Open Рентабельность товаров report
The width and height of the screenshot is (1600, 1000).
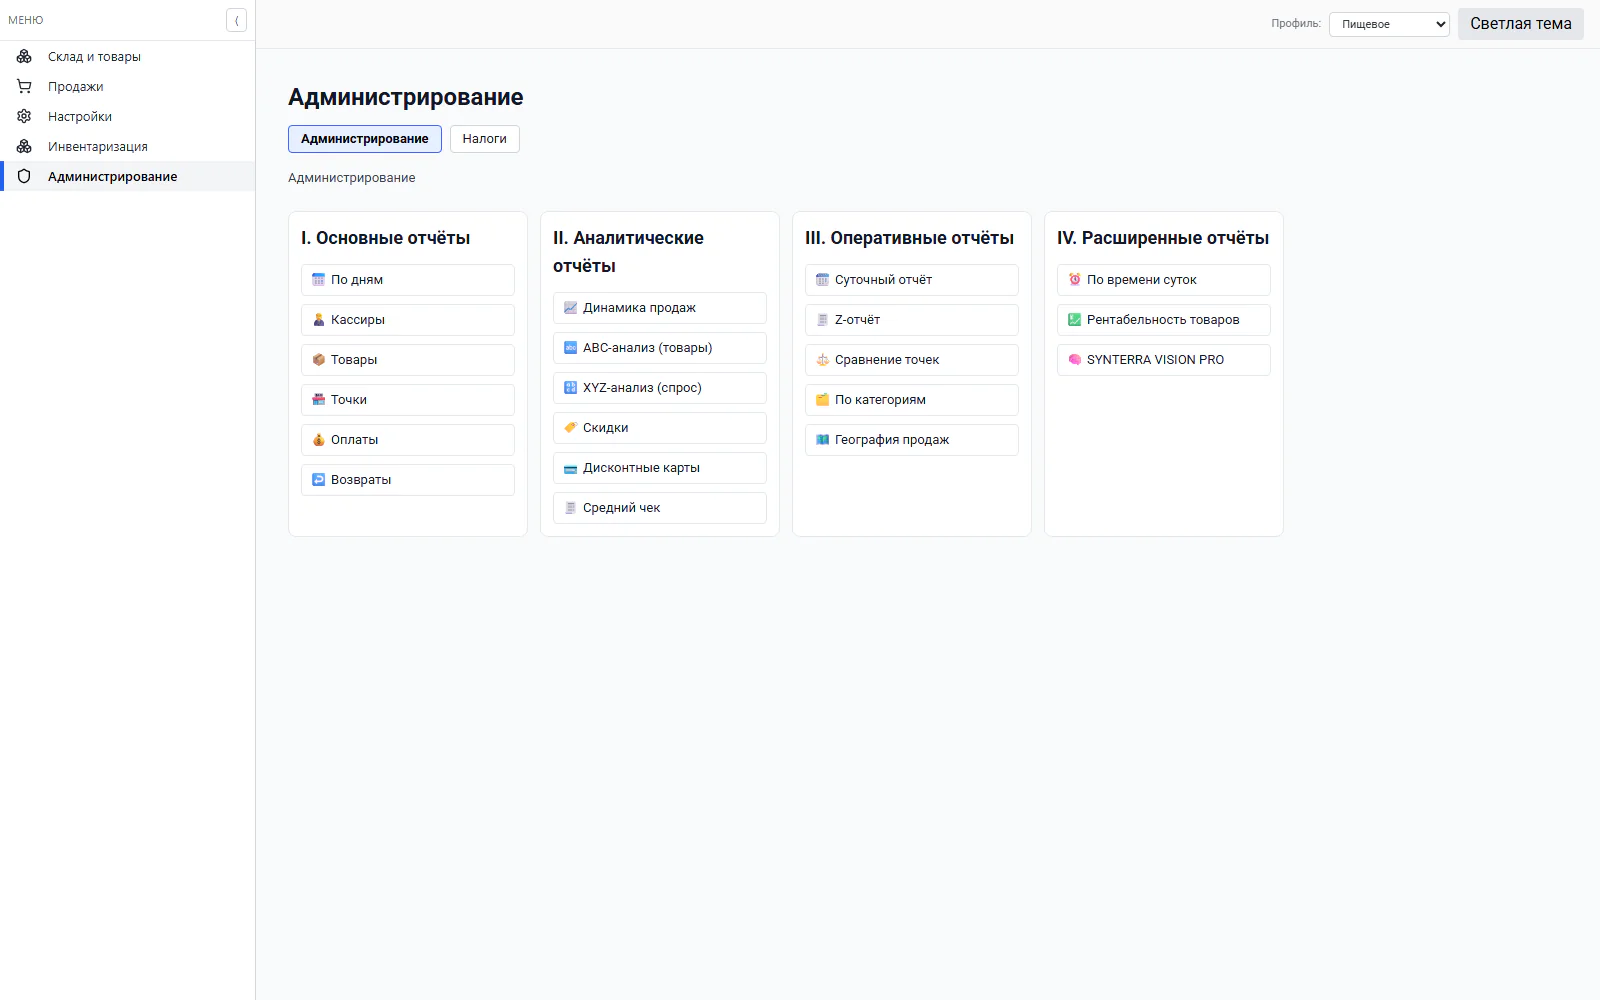1164,320
